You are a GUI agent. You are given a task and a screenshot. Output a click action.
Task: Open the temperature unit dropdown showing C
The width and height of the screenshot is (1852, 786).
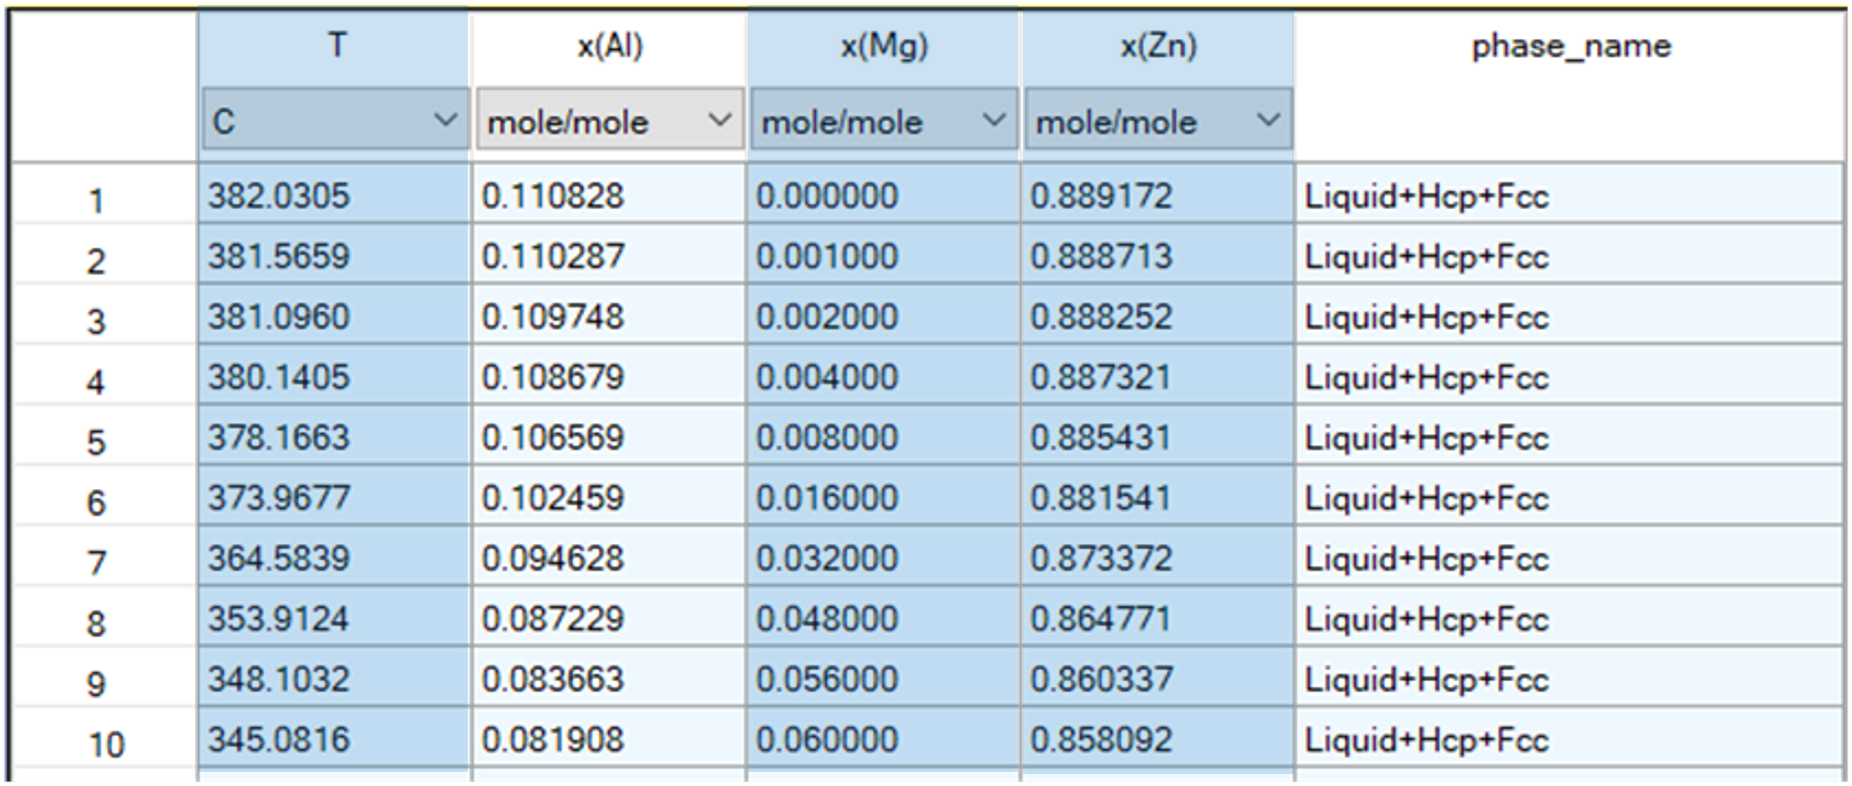(334, 121)
